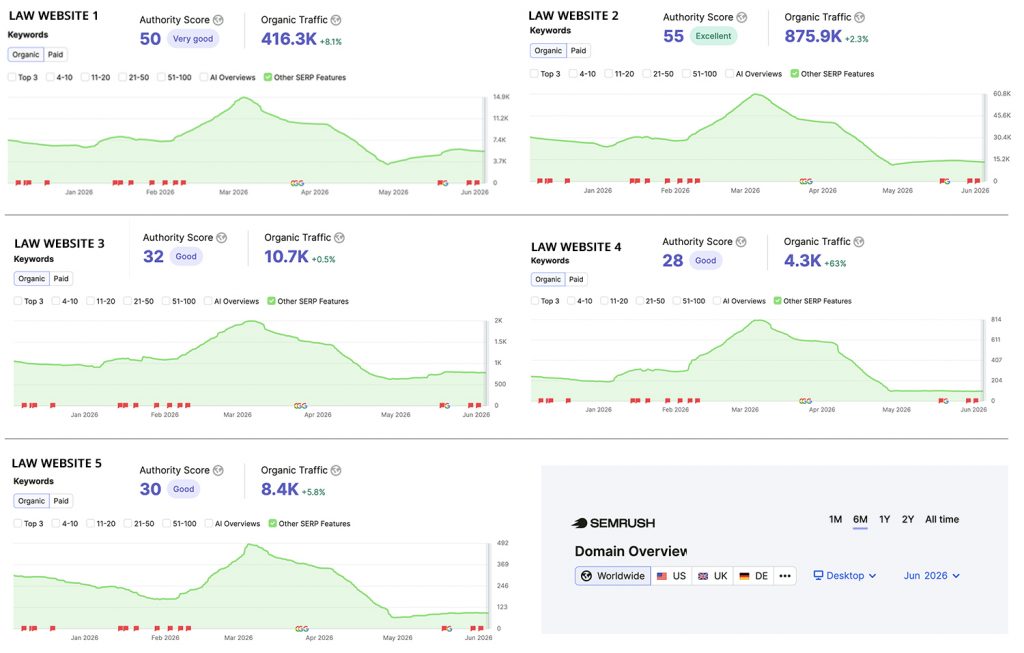Click Google update marker on Law Website 2 chart
The image size is (1024, 653).
click(x=807, y=181)
